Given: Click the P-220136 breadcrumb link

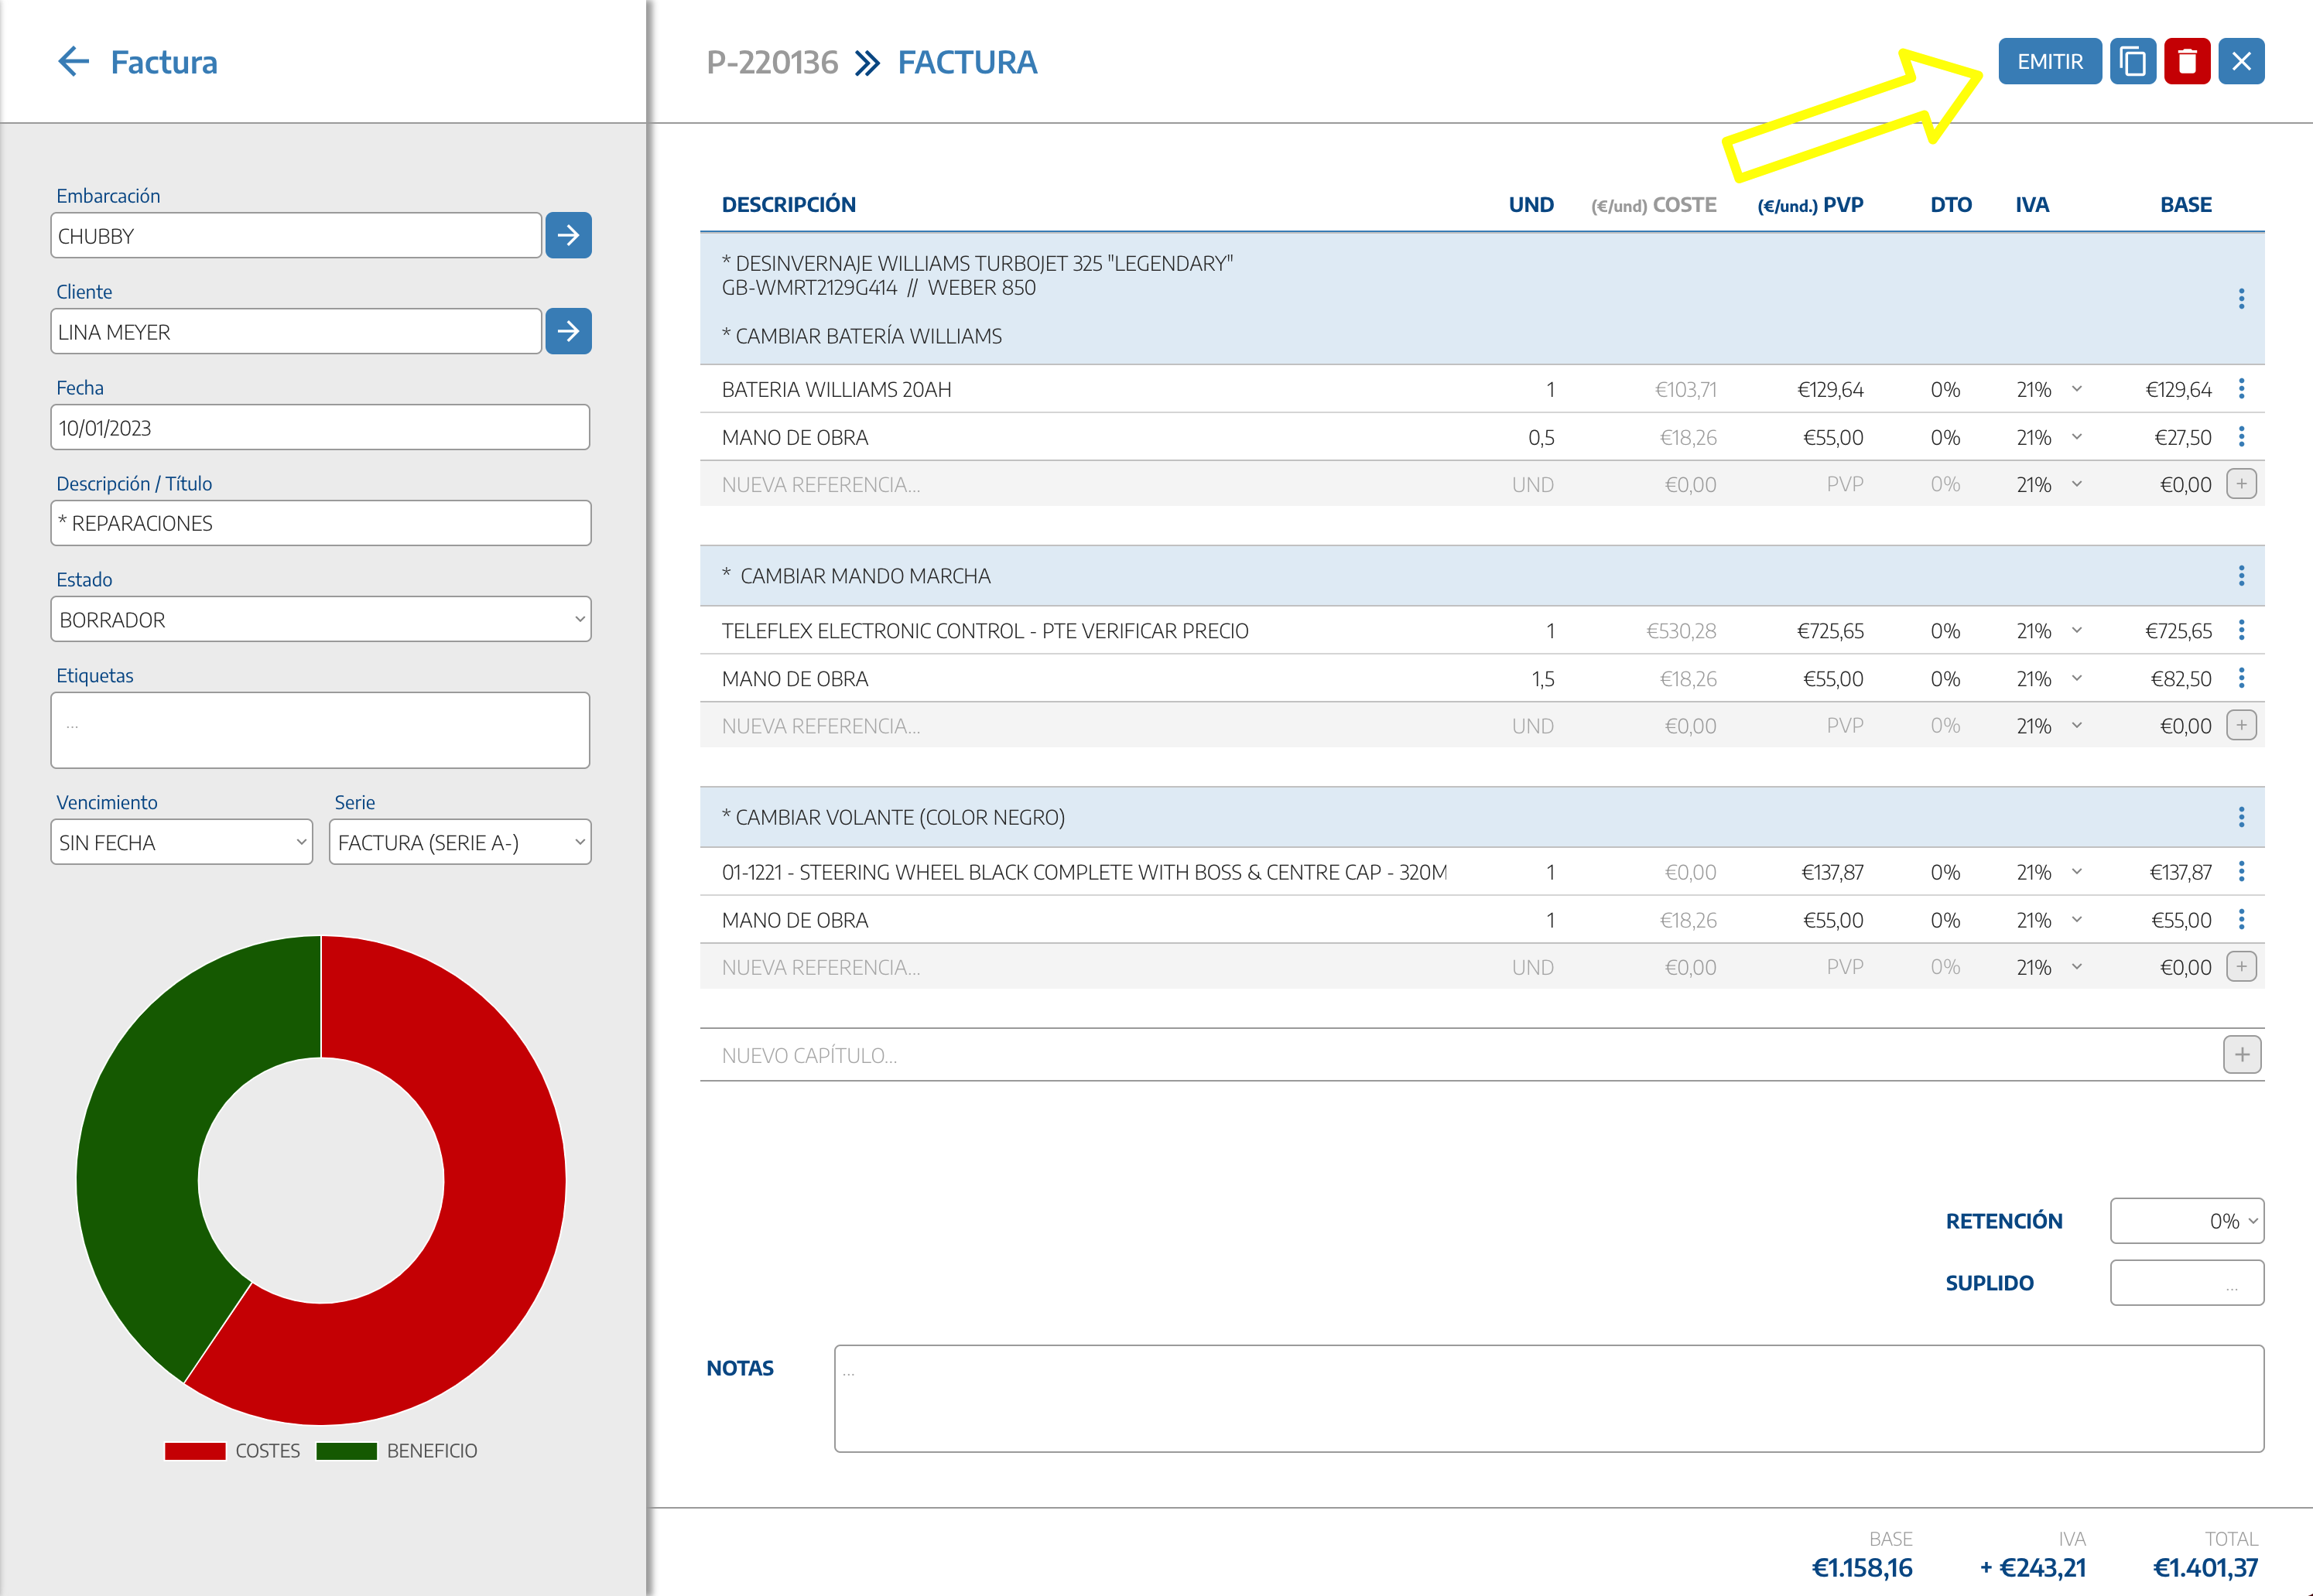Looking at the screenshot, I should pyautogui.click(x=772, y=62).
